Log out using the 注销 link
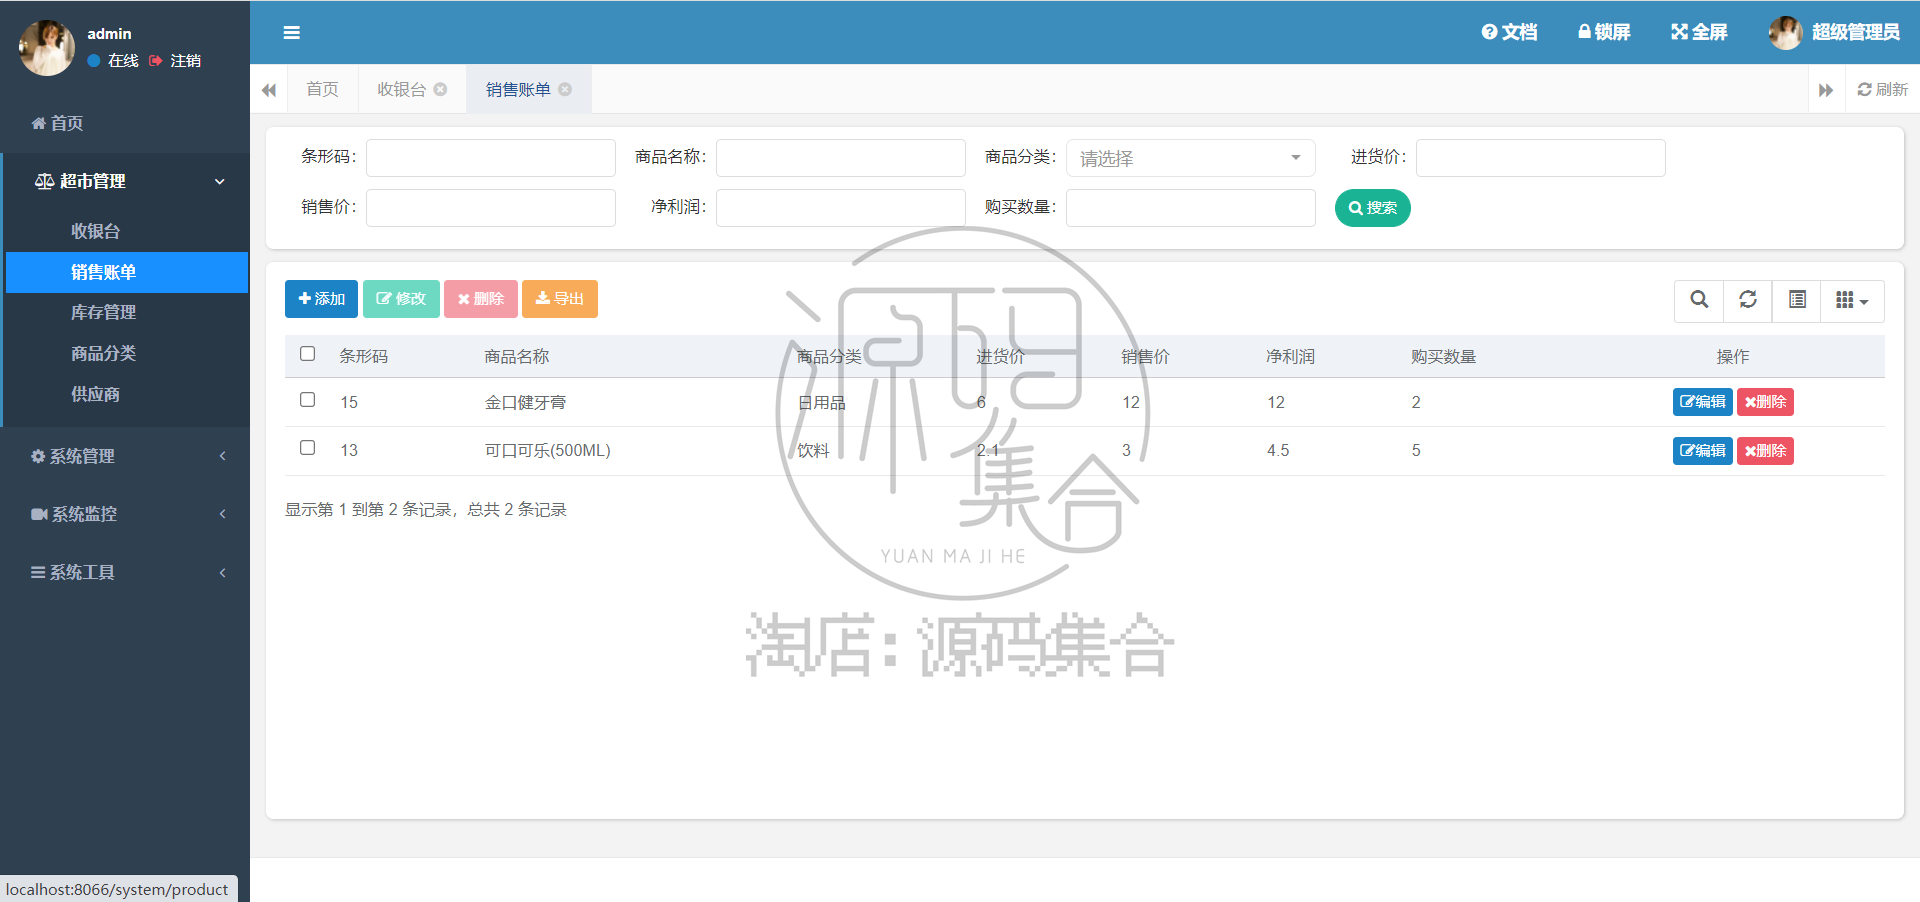 click(176, 61)
